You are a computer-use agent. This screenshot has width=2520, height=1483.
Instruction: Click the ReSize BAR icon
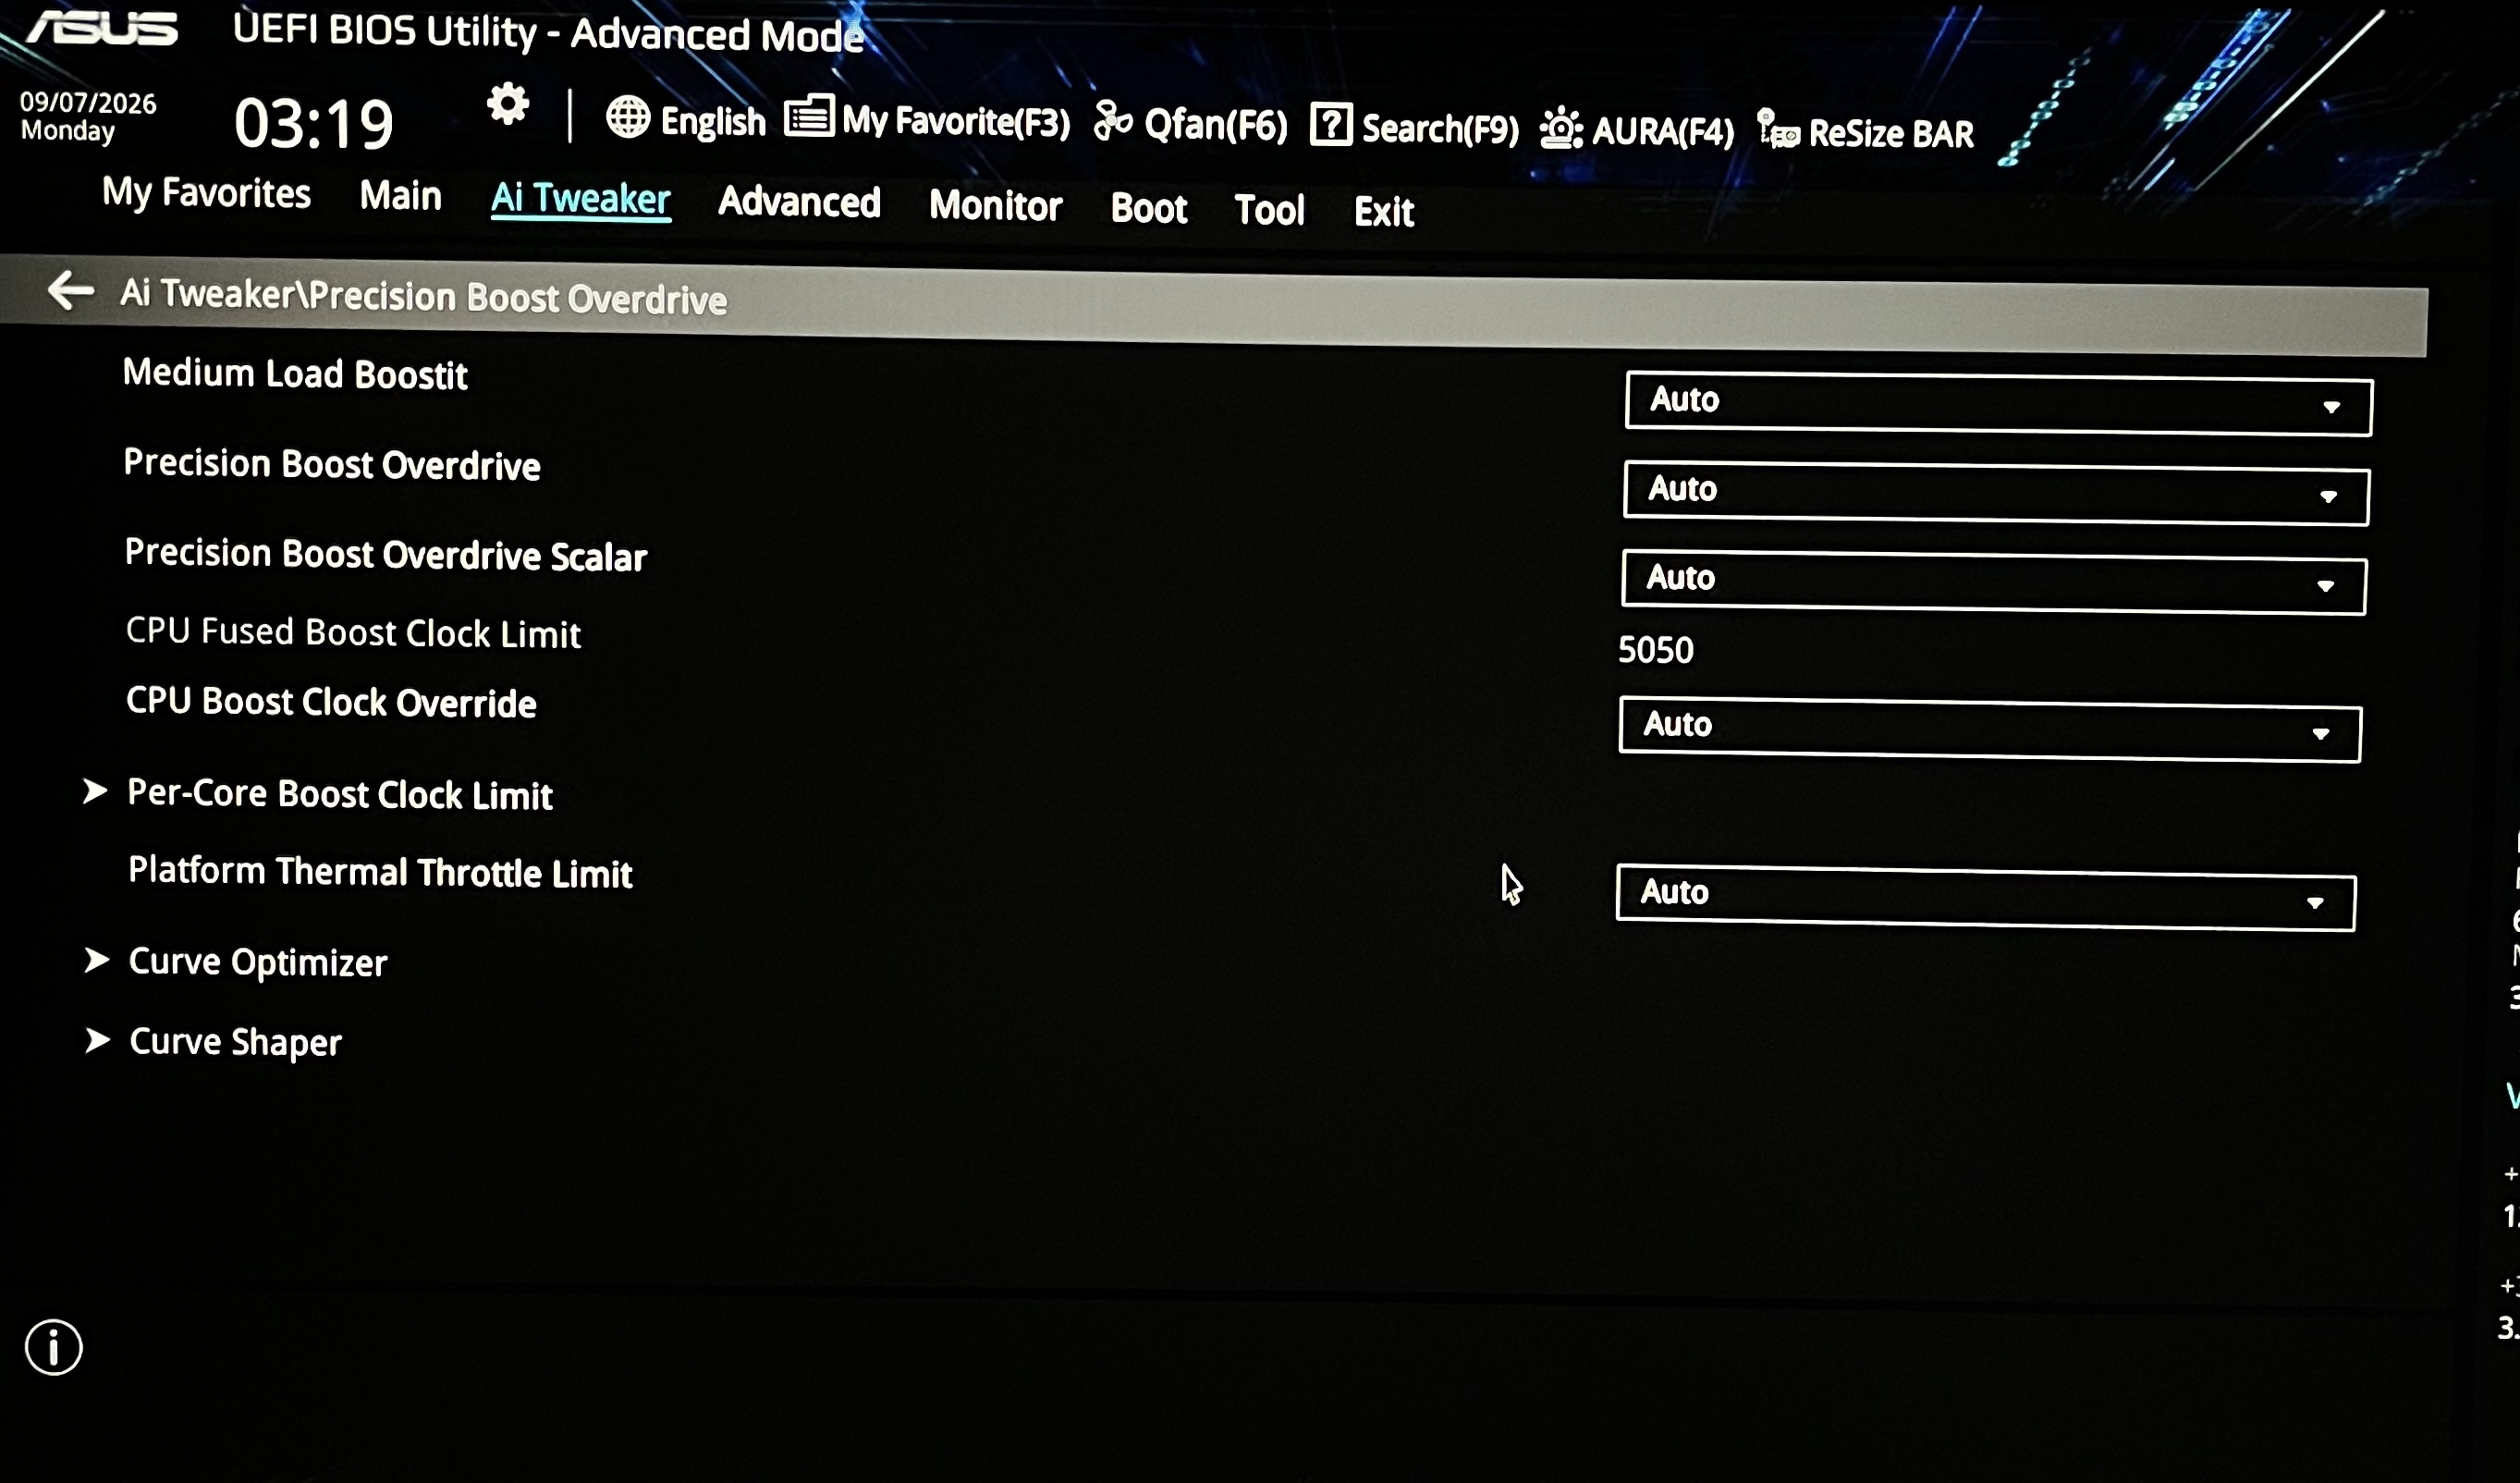(1779, 130)
